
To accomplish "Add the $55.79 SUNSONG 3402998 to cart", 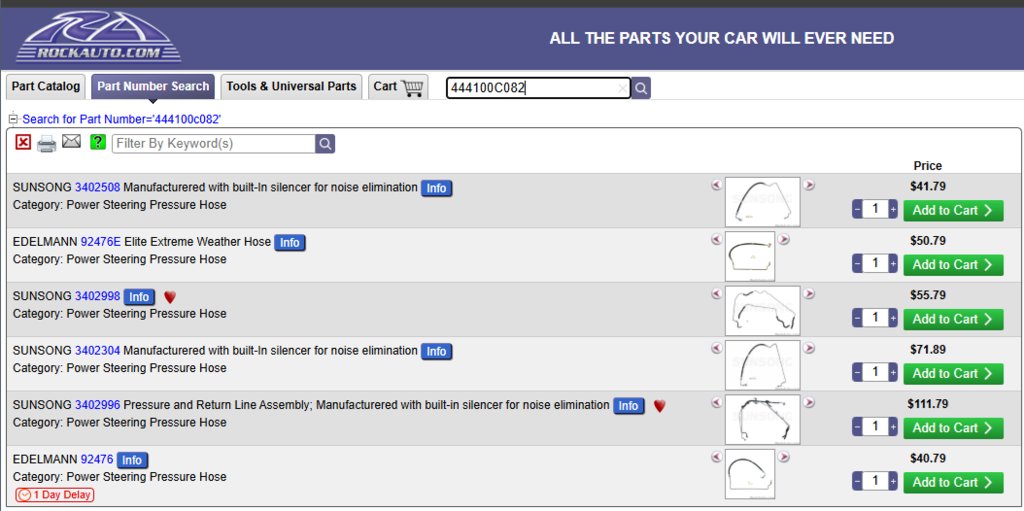I will 953,319.
